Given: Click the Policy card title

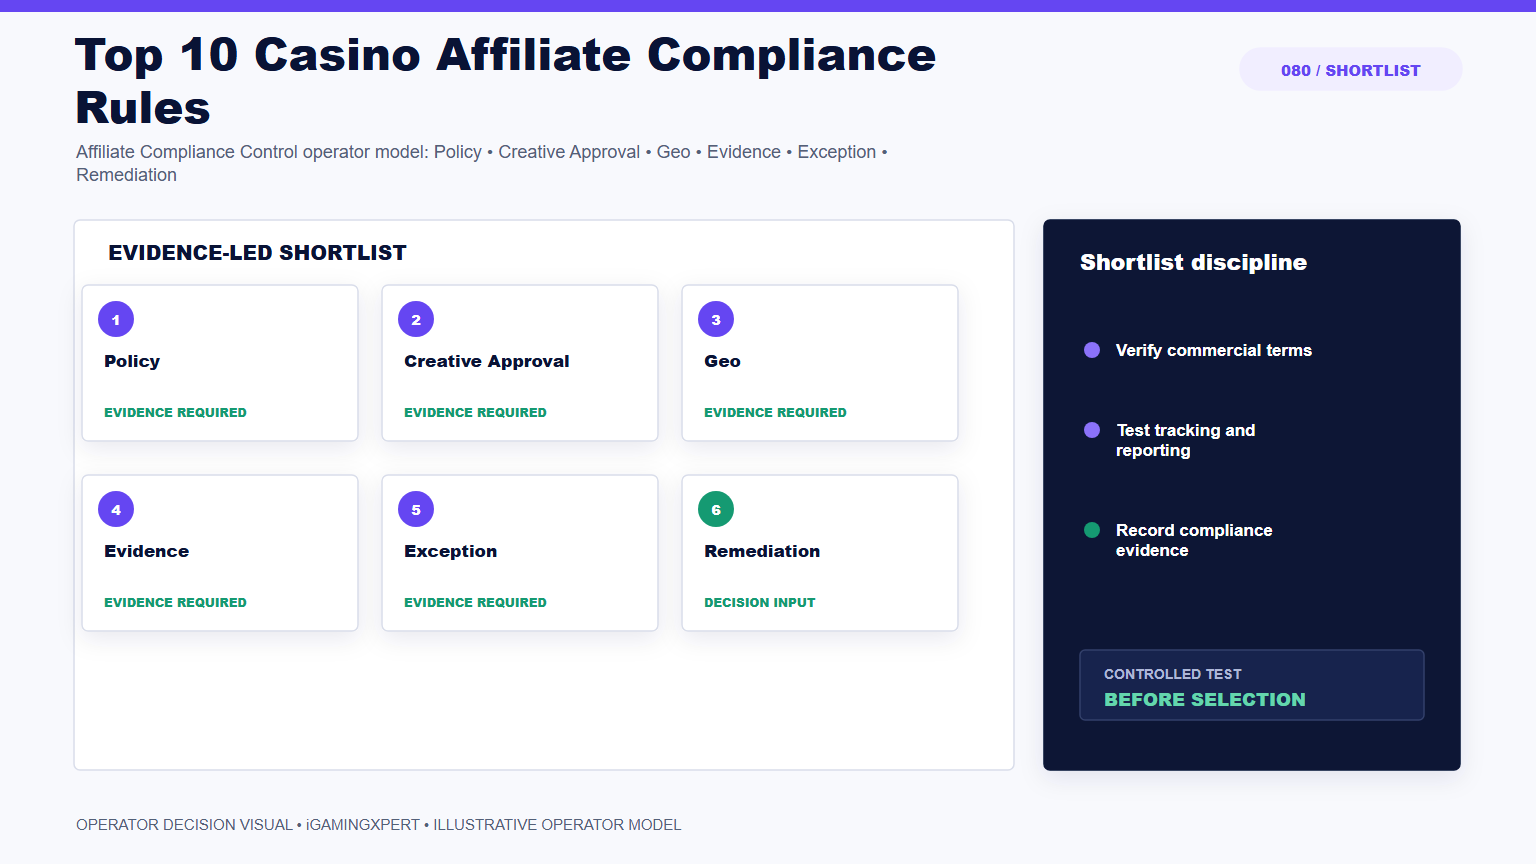Looking at the screenshot, I should (132, 361).
